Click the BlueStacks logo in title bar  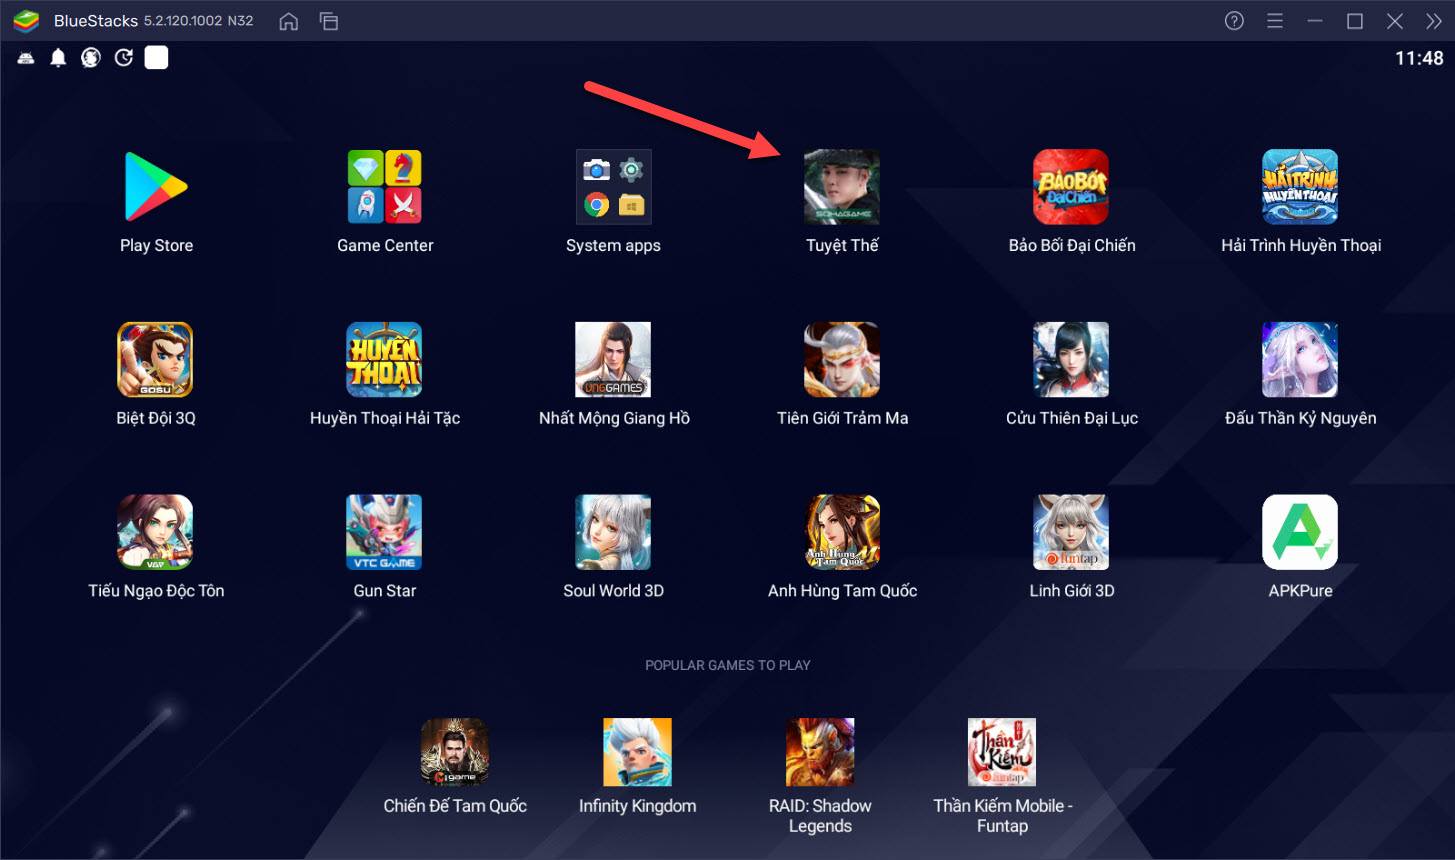pos(26,21)
